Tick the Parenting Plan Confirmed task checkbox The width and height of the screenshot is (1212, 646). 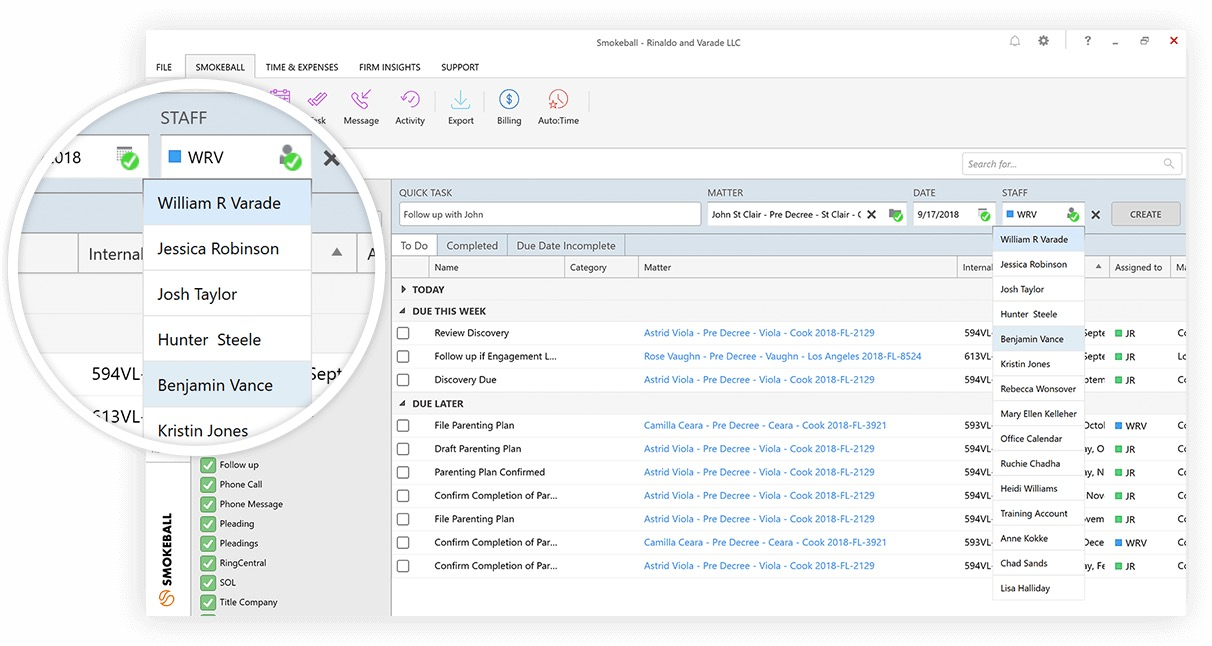[403, 472]
